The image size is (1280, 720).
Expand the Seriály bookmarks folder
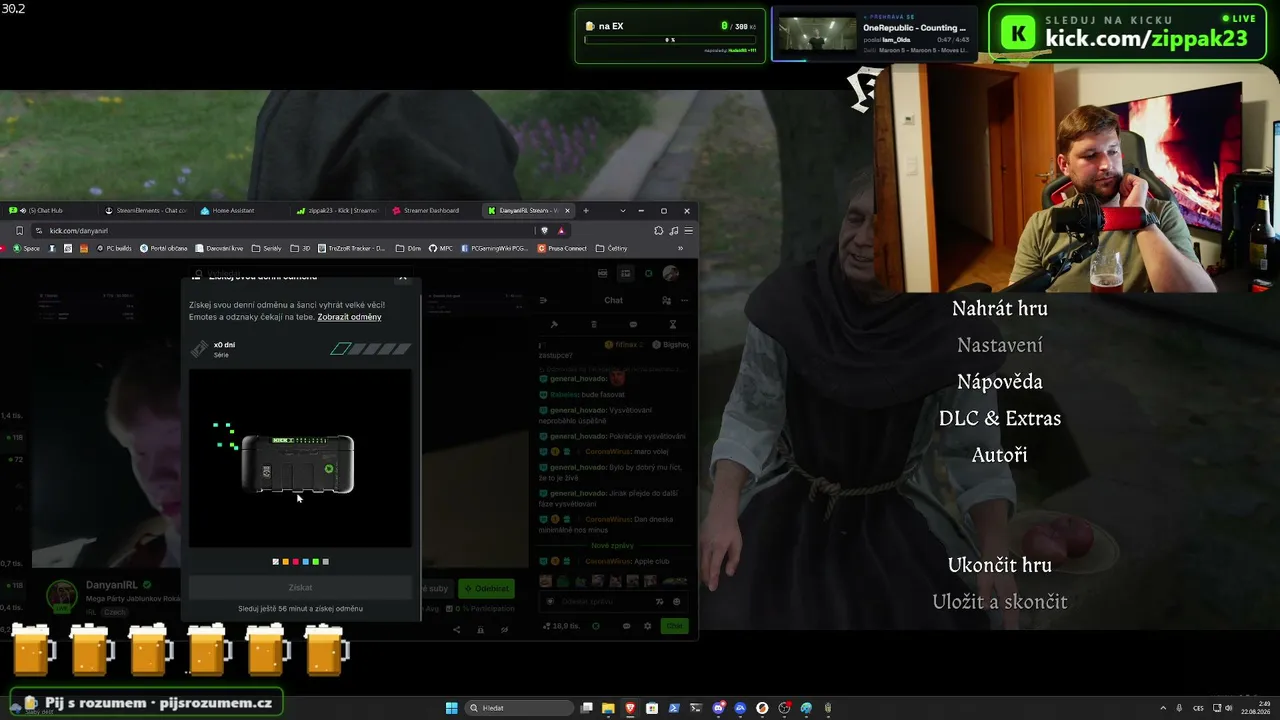267,248
